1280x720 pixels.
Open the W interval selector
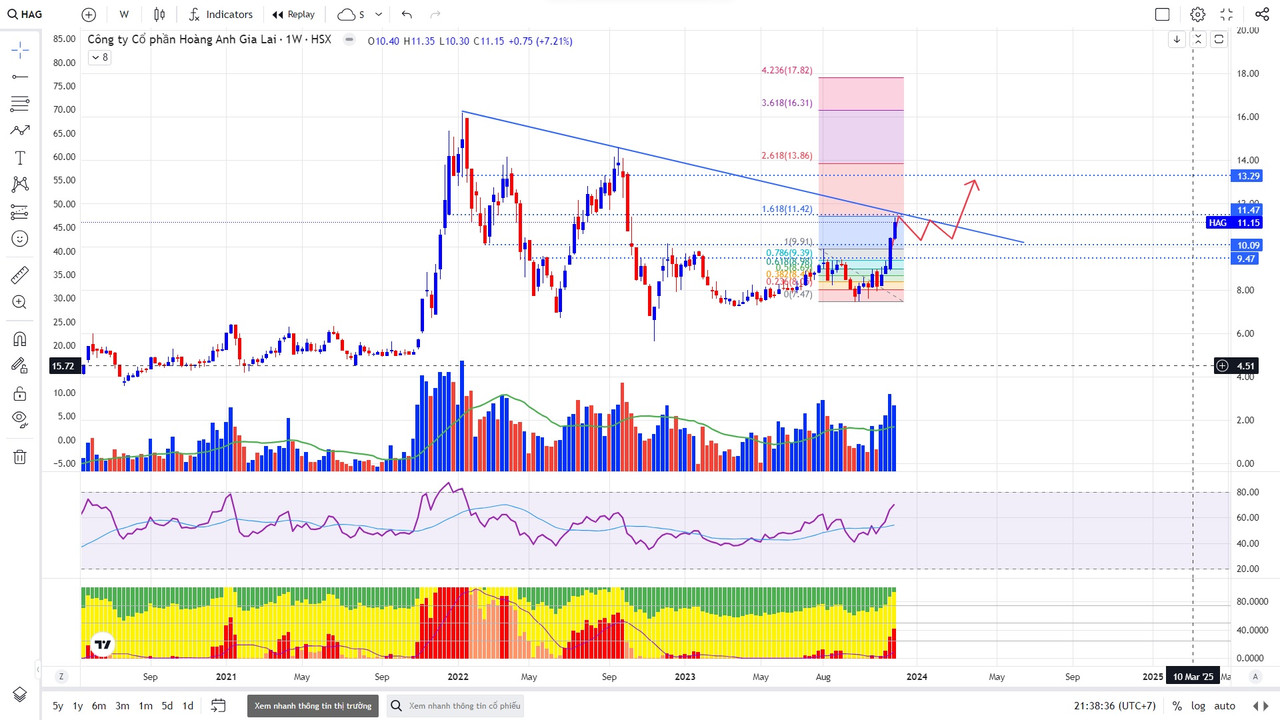pyautogui.click(x=124, y=14)
